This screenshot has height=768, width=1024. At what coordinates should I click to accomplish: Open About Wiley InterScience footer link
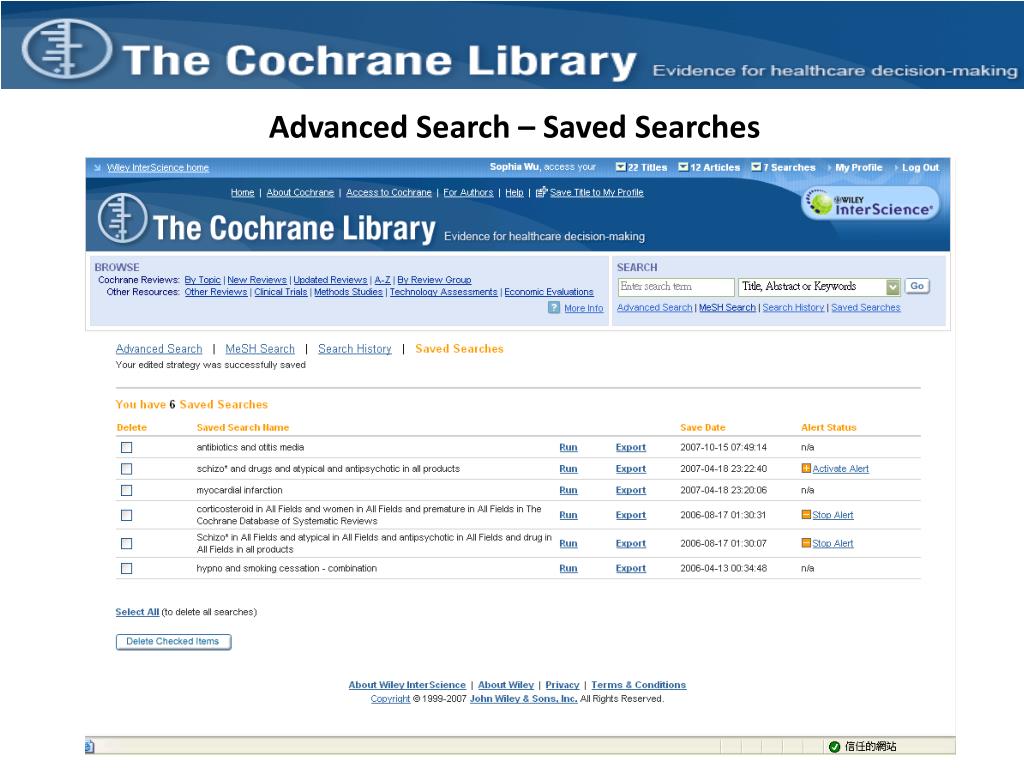tap(407, 684)
